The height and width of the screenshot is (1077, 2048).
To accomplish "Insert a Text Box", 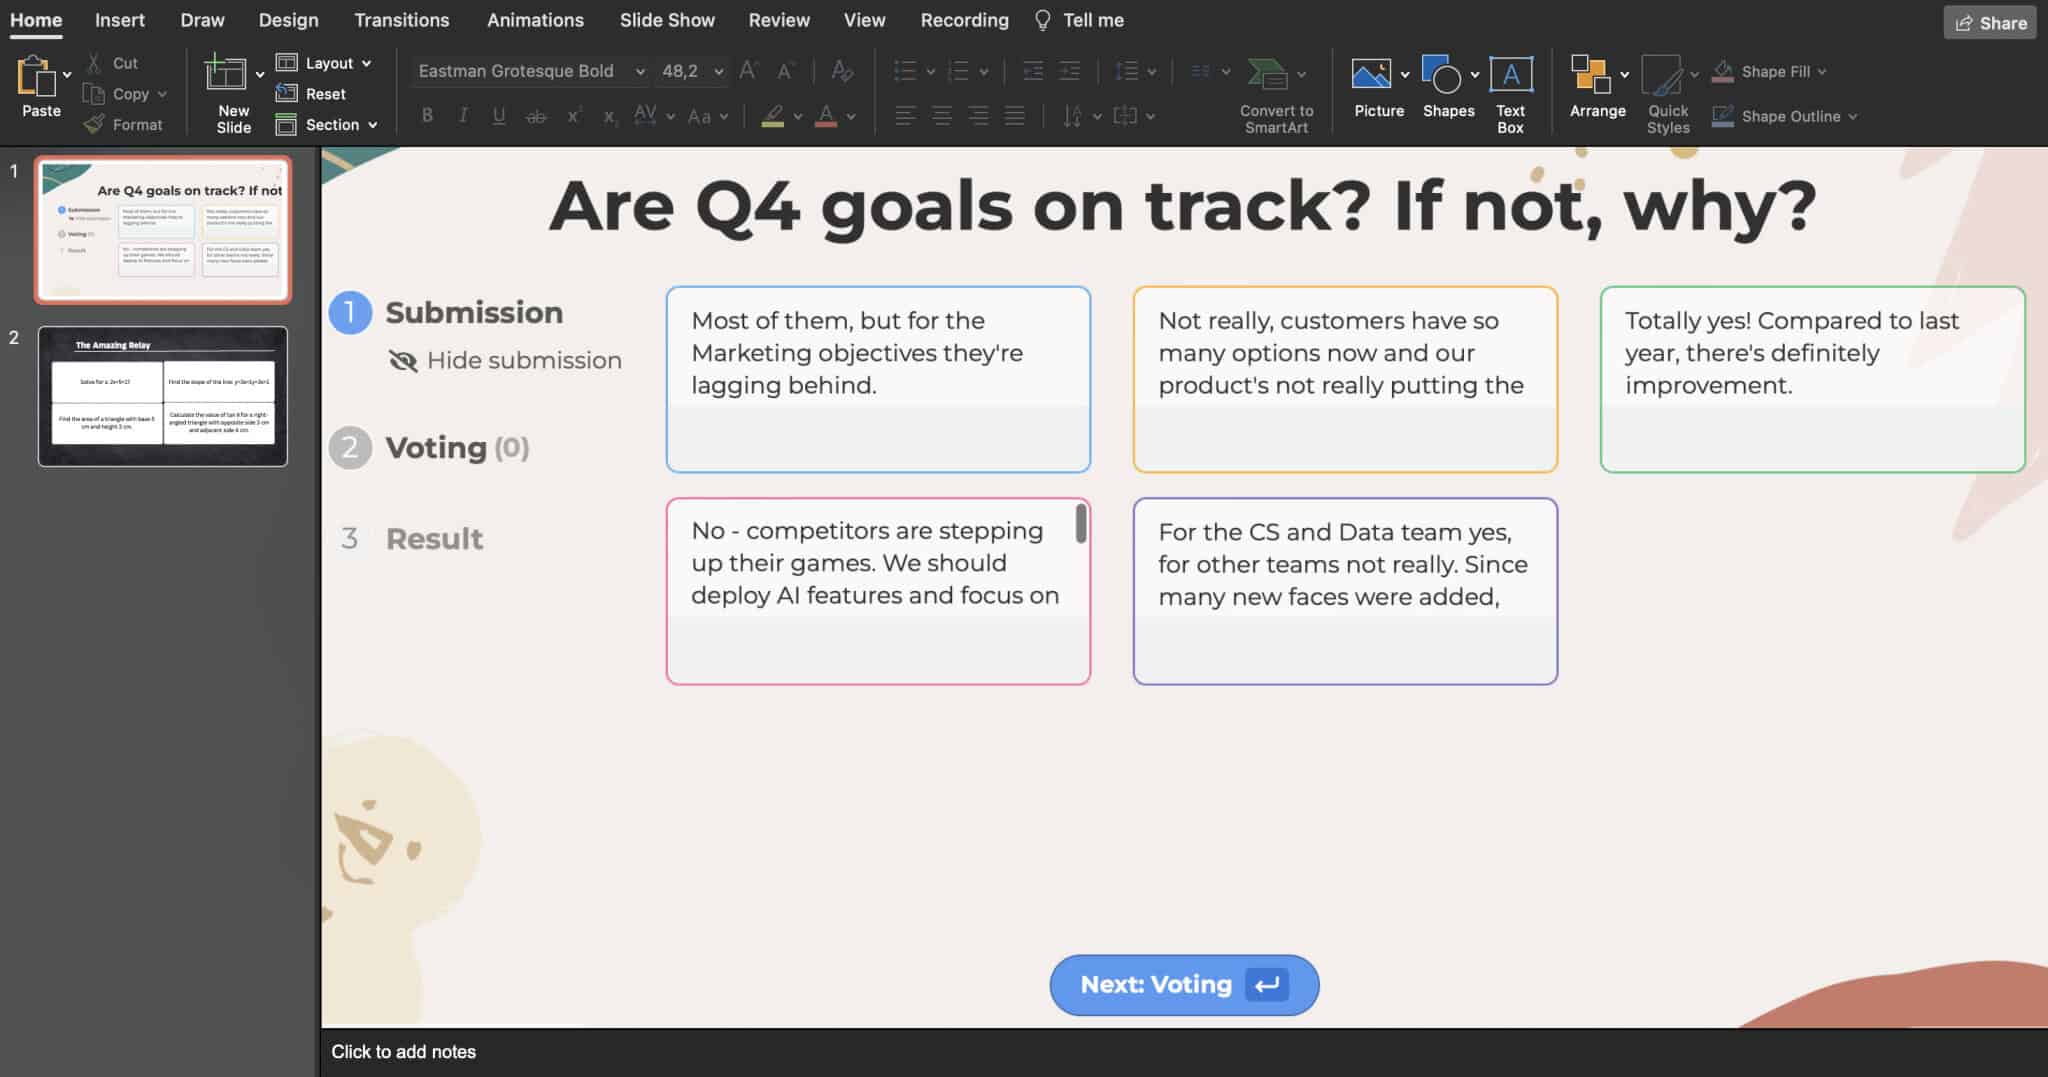I will tap(1510, 75).
